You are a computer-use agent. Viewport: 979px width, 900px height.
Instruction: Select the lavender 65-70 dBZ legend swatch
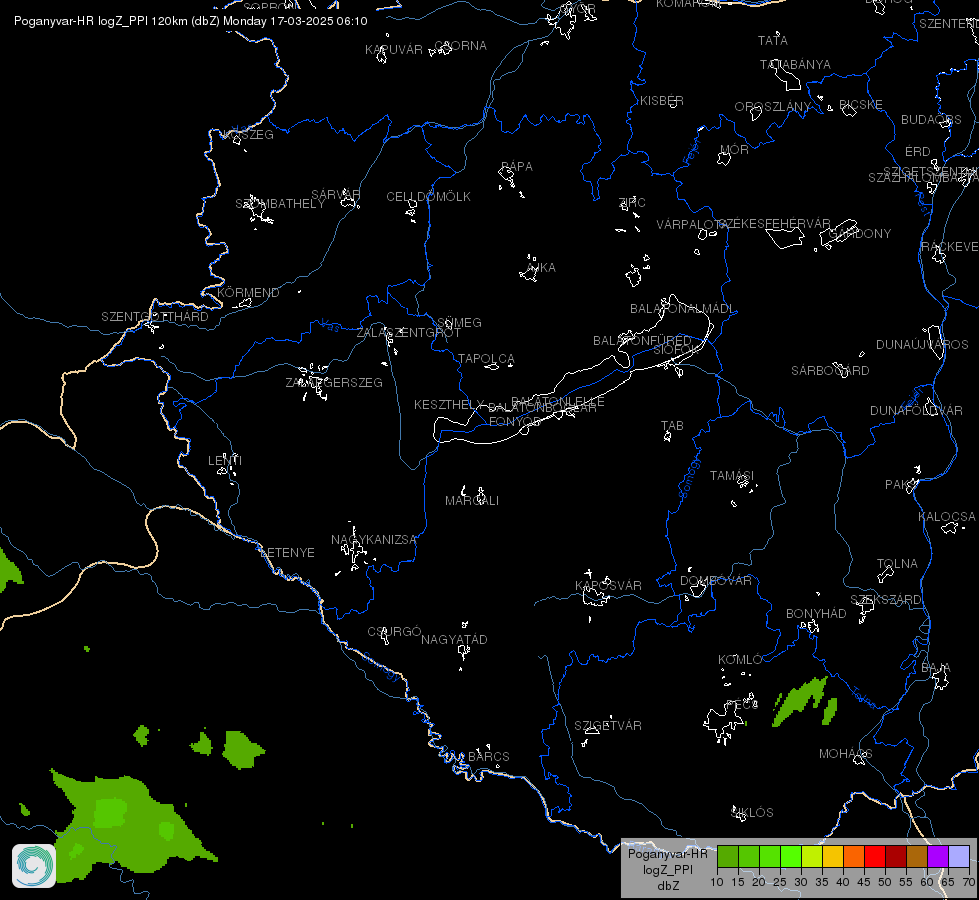(958, 856)
